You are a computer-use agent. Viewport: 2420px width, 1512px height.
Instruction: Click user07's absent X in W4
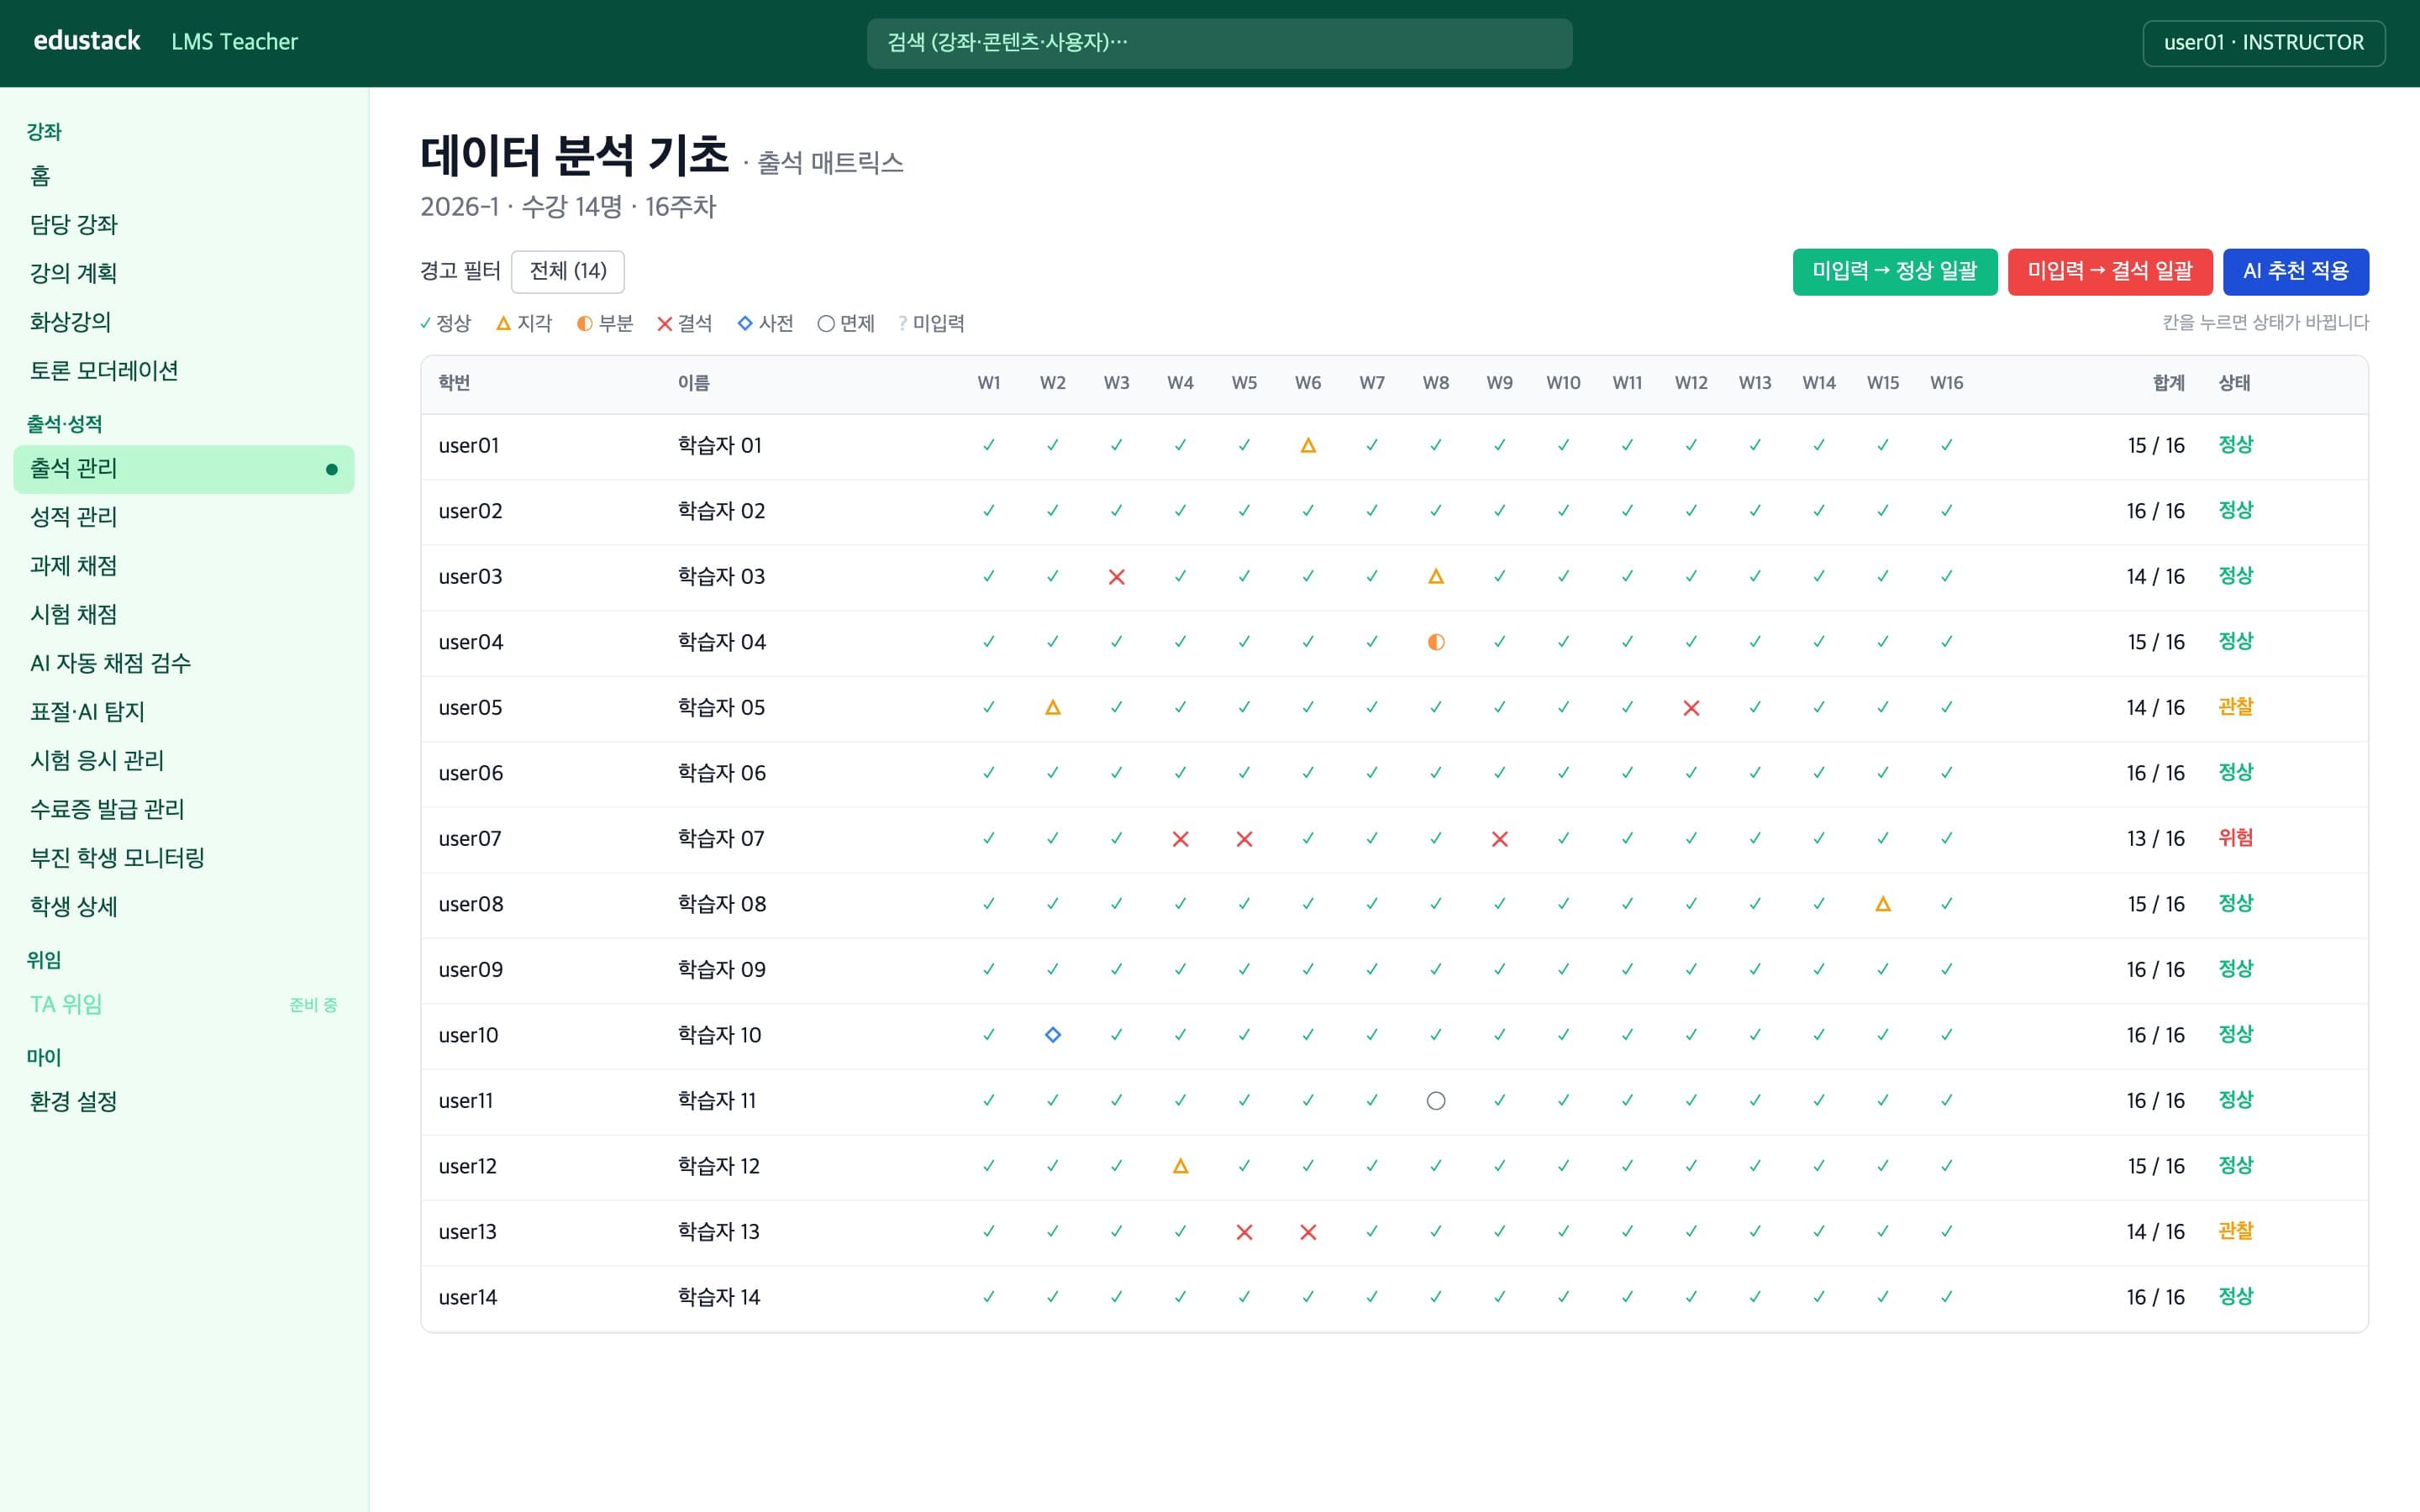[x=1180, y=839]
